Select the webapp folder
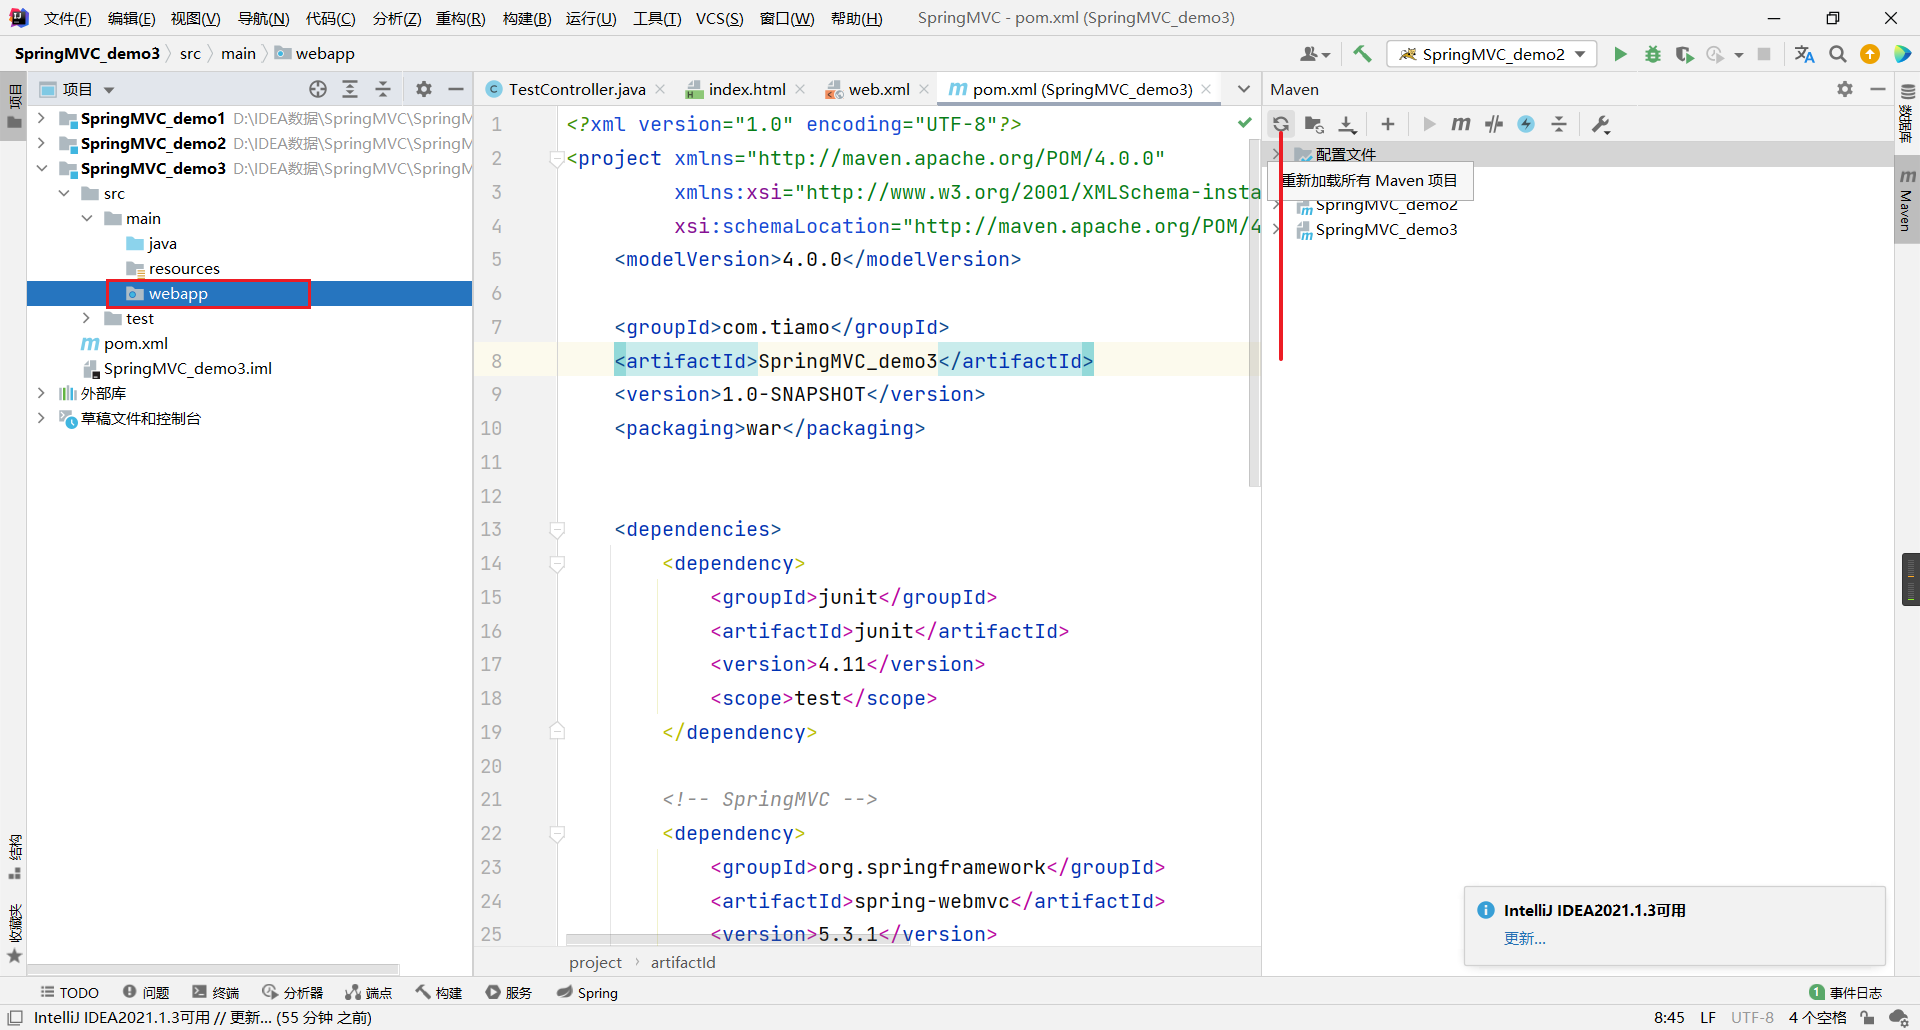Screen dimensions: 1920x1030 tap(174, 293)
